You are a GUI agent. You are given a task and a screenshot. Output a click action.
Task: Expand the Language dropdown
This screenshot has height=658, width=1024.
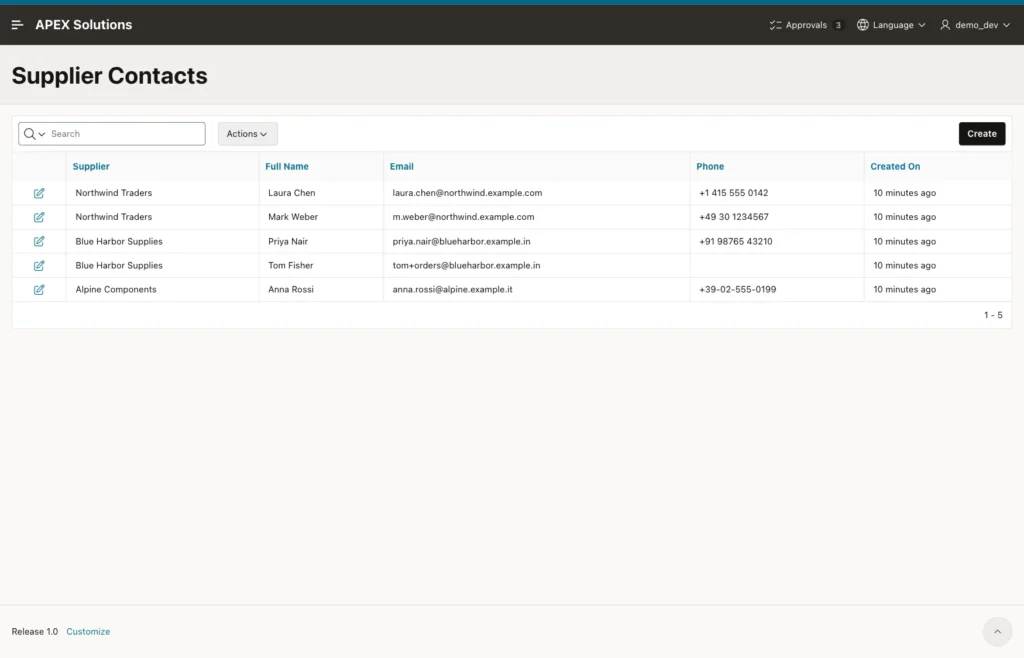click(891, 25)
